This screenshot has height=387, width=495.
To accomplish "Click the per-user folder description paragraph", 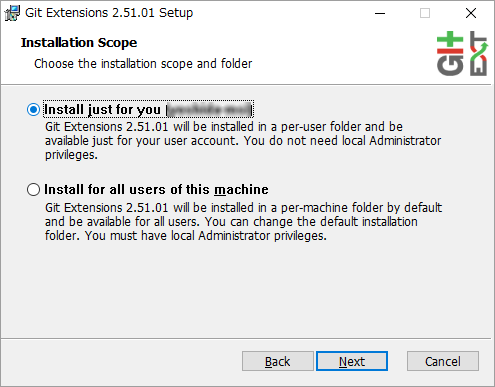I will 243,141.
